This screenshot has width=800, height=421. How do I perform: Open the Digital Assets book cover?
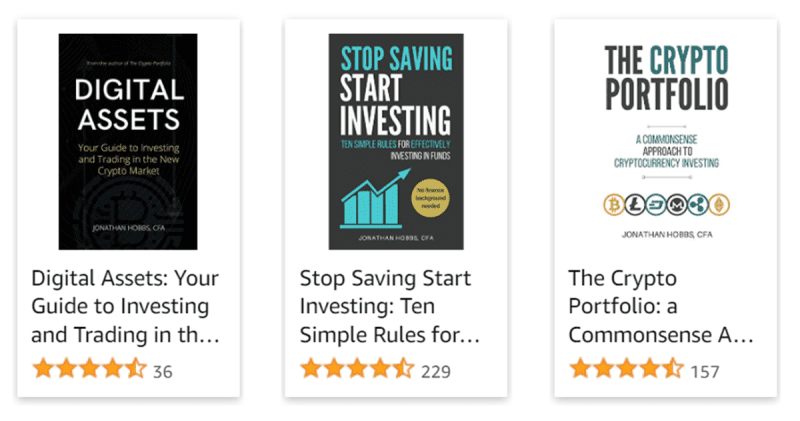click(128, 141)
